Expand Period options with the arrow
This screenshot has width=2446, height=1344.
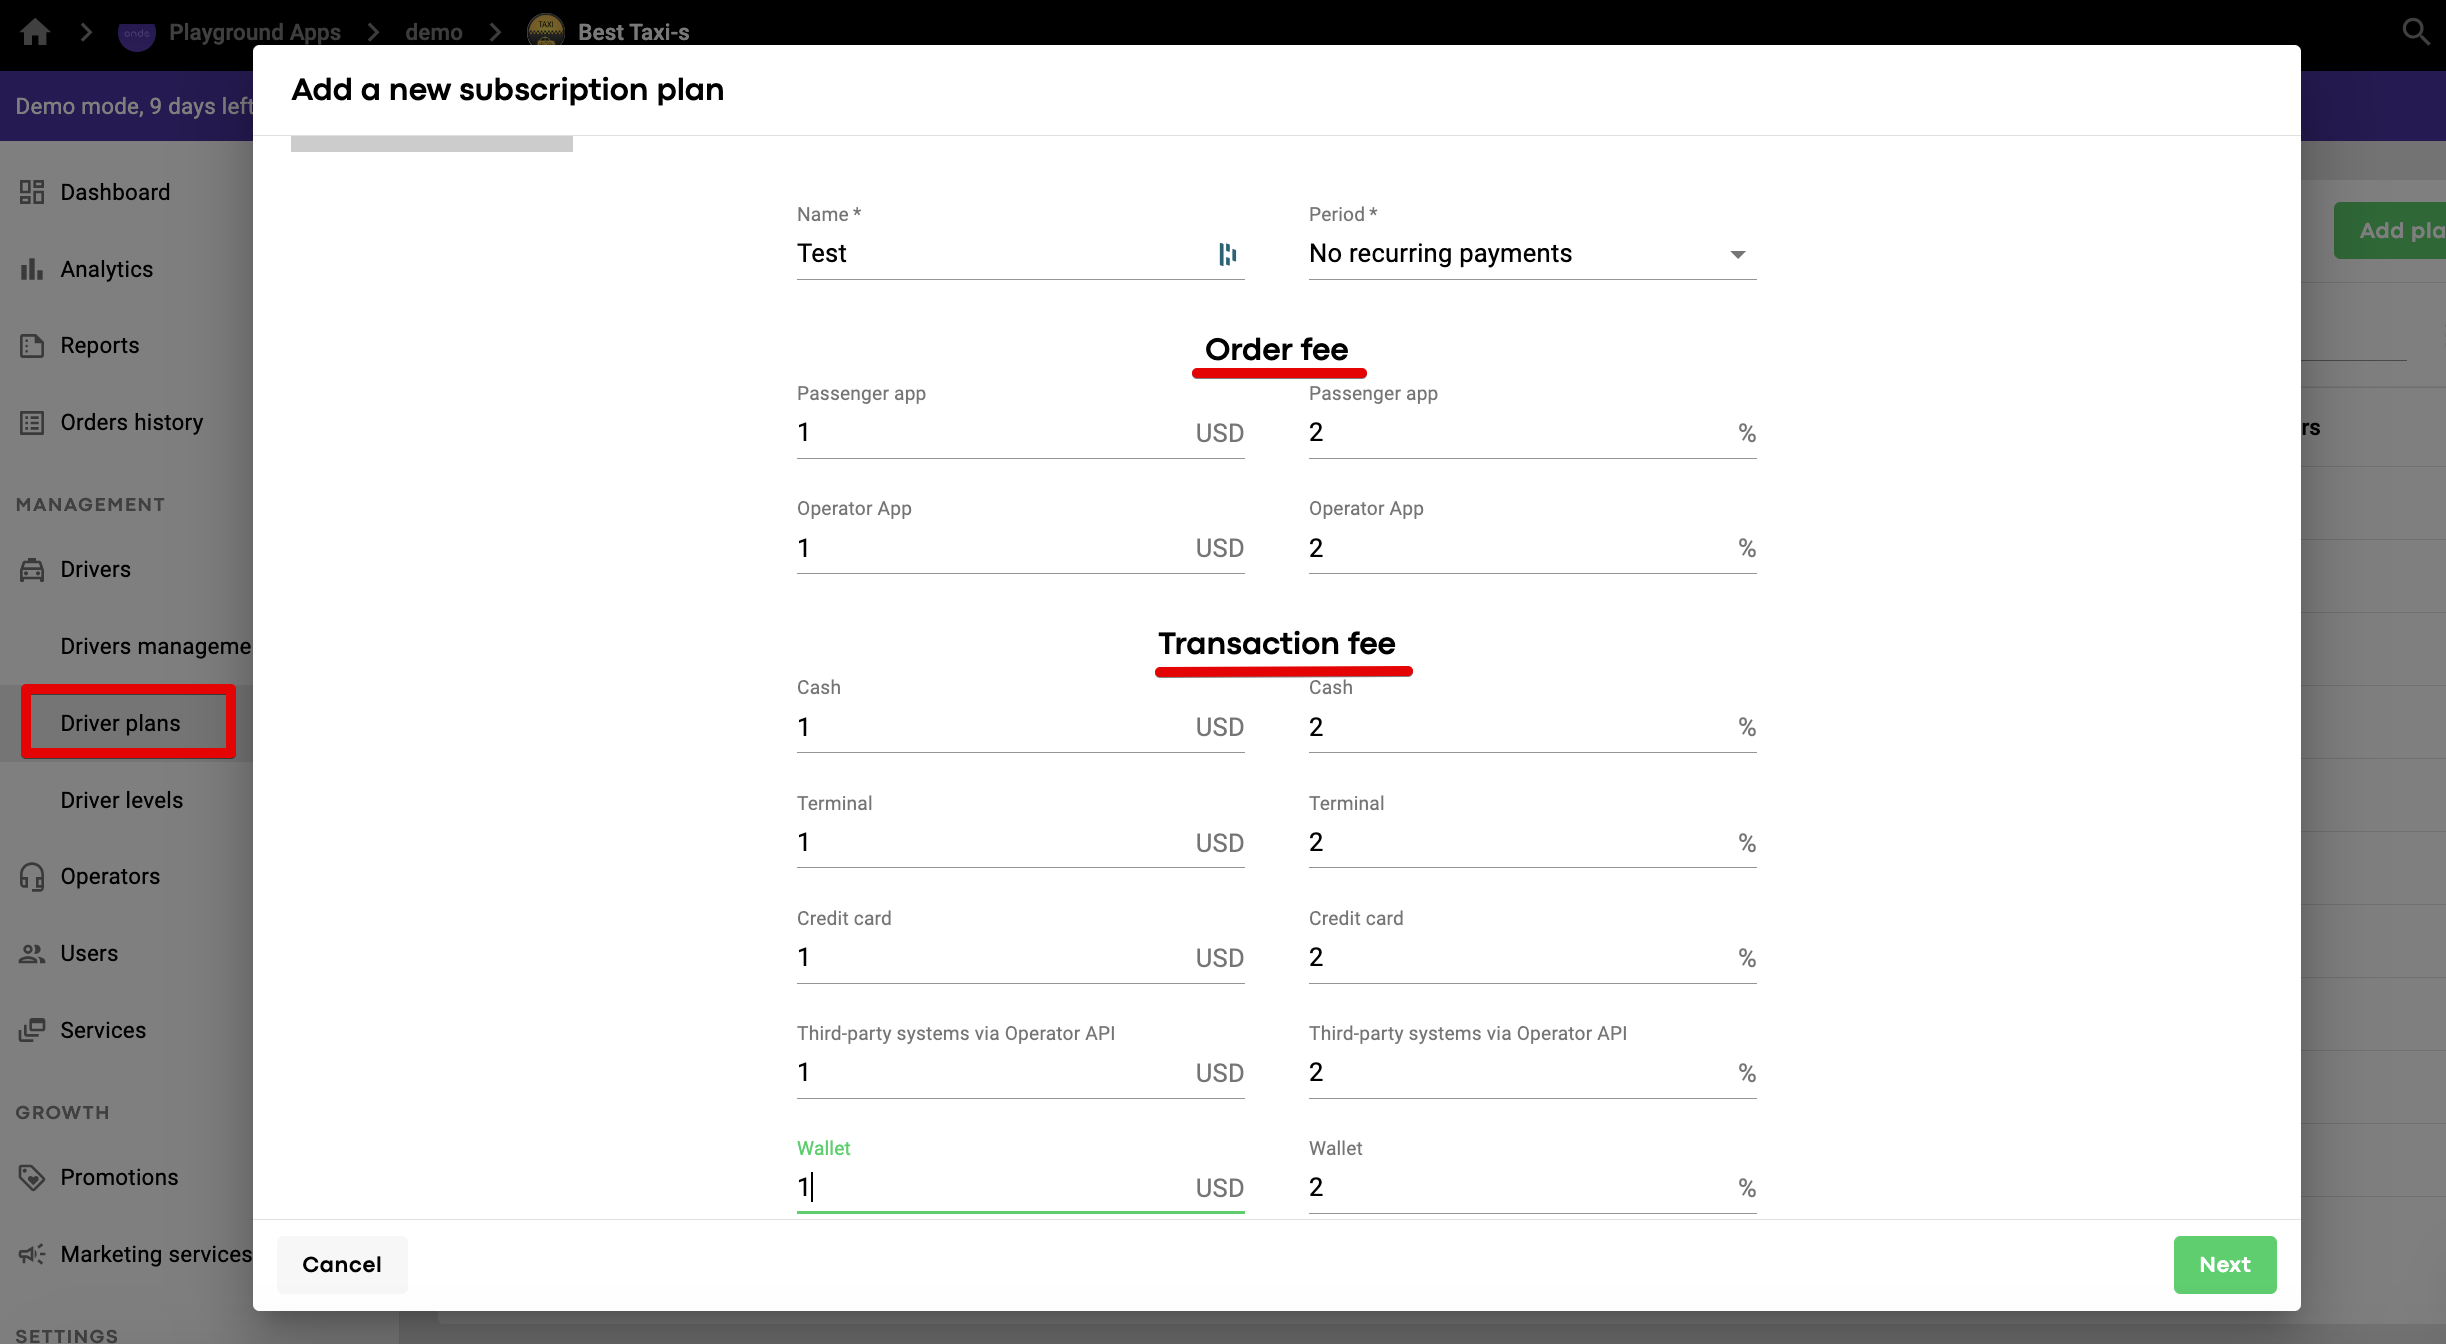tap(1738, 255)
